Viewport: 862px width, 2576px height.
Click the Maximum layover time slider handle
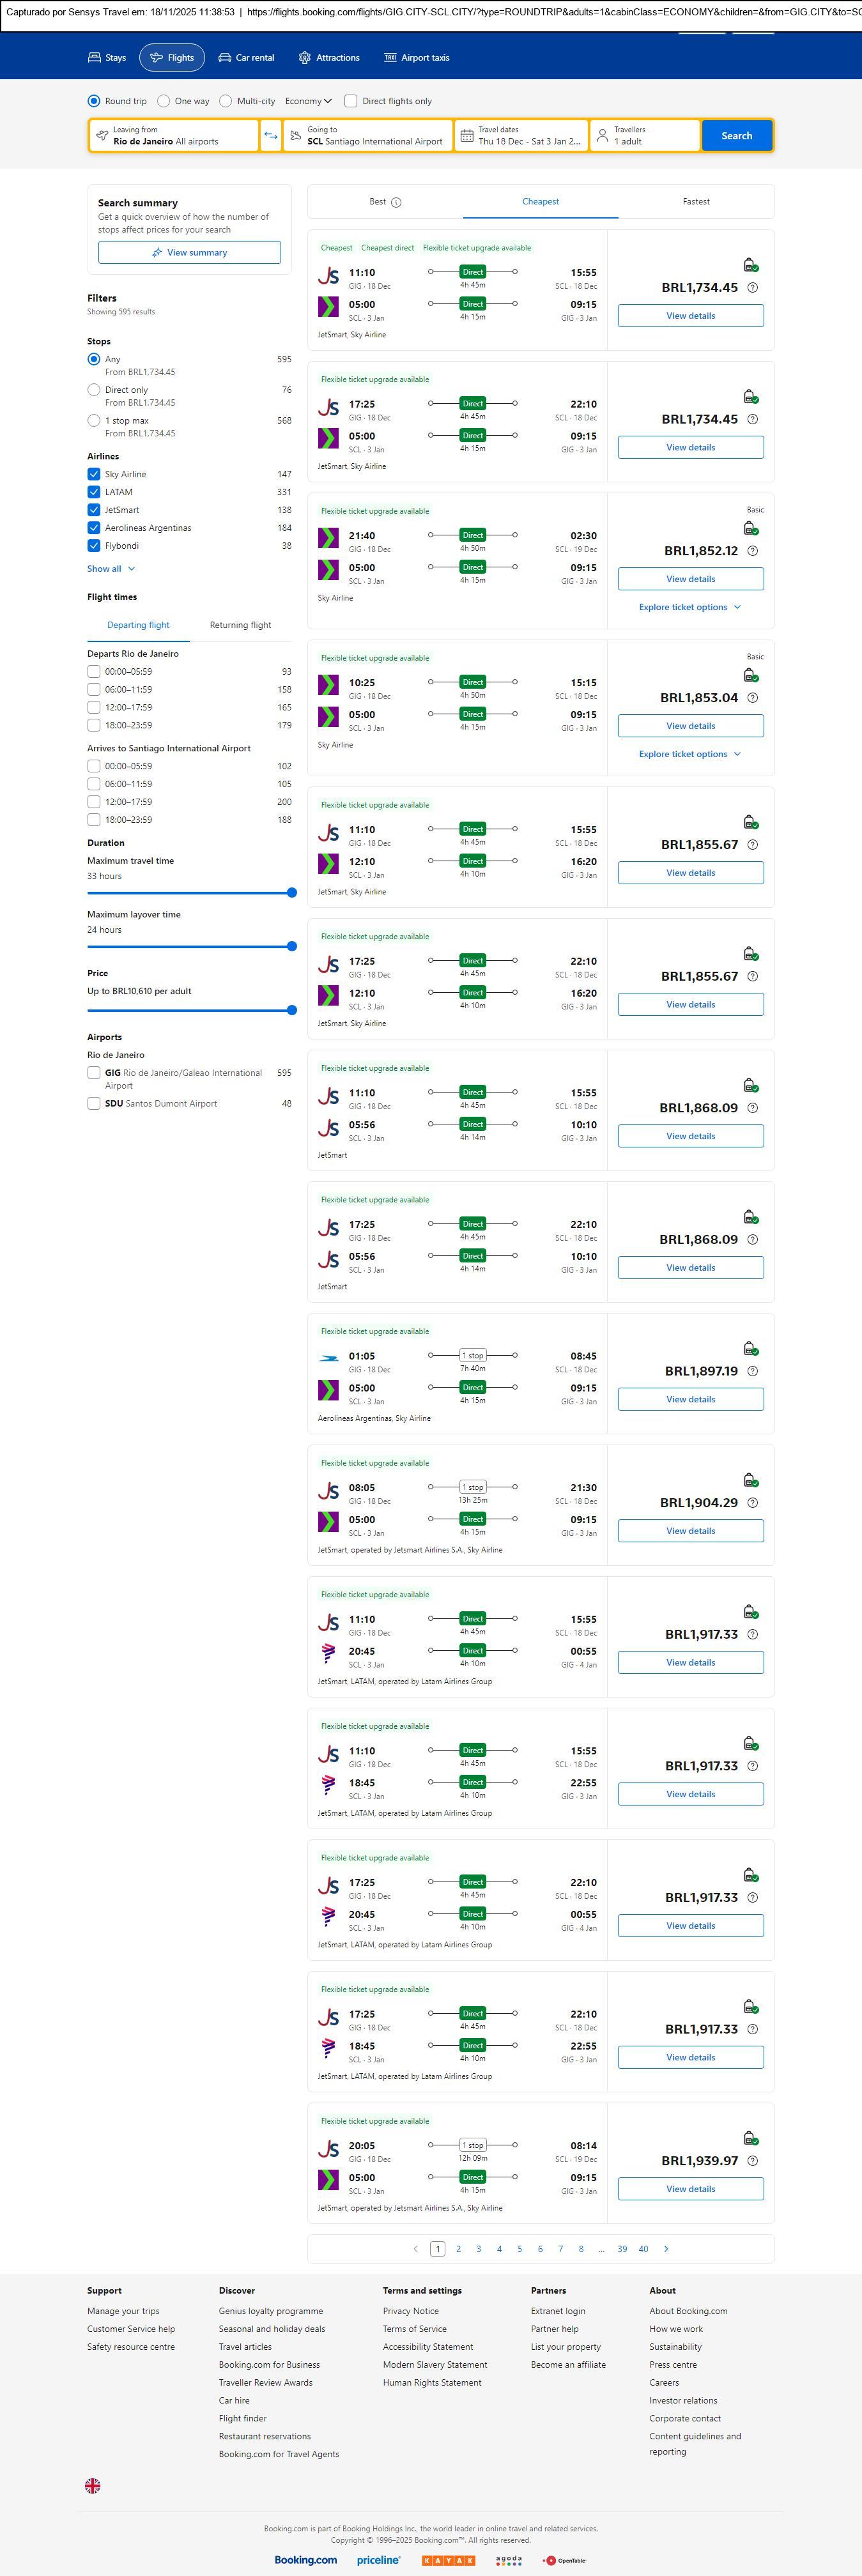coord(292,946)
